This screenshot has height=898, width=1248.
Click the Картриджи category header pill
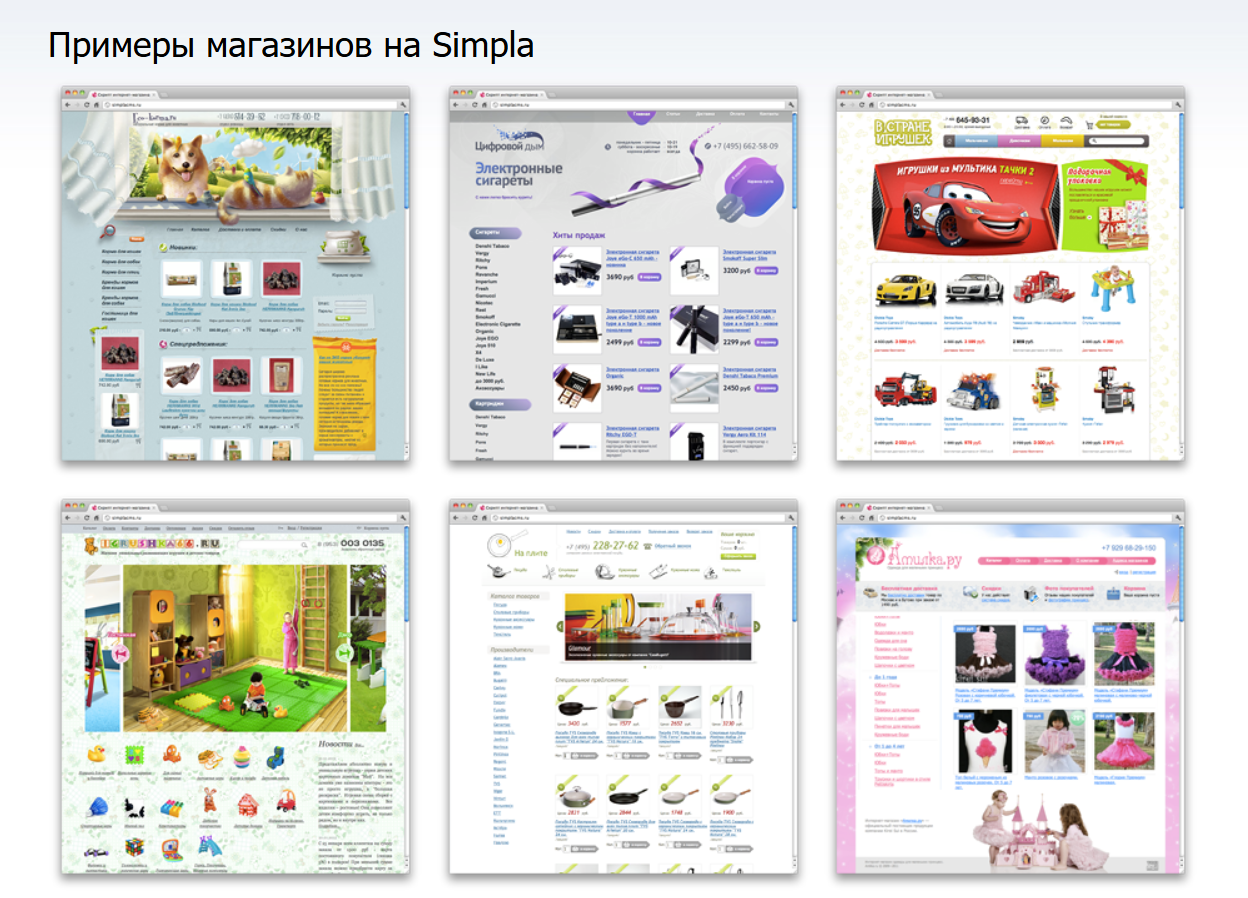(x=500, y=404)
